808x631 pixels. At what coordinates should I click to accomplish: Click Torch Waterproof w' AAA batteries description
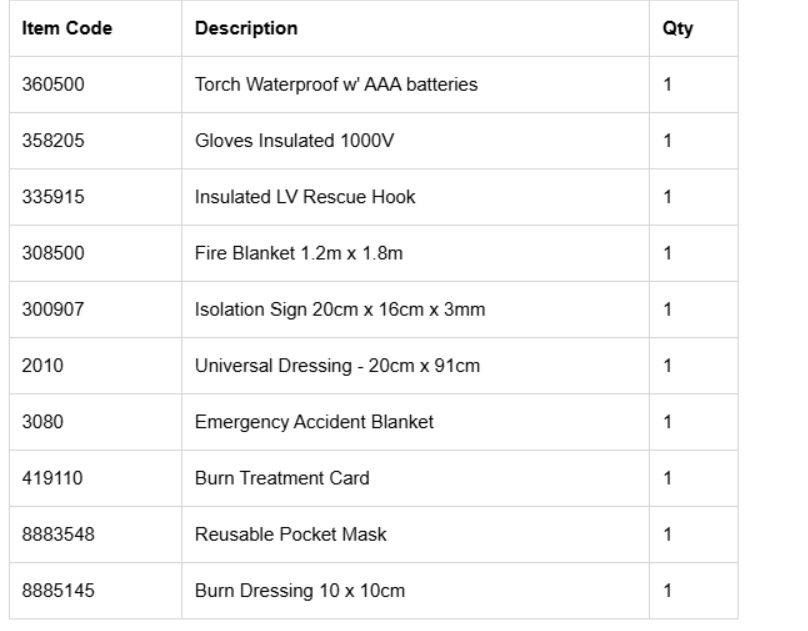point(336,84)
